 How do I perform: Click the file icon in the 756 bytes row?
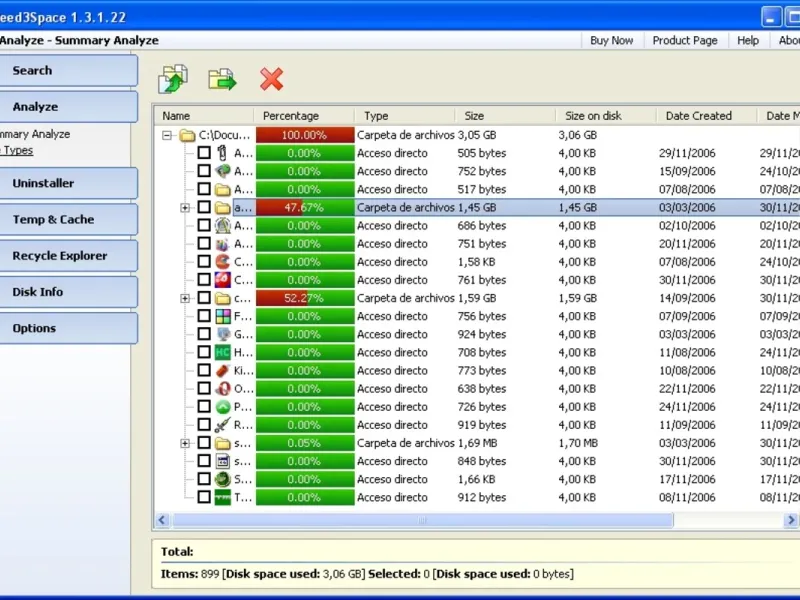pos(222,316)
